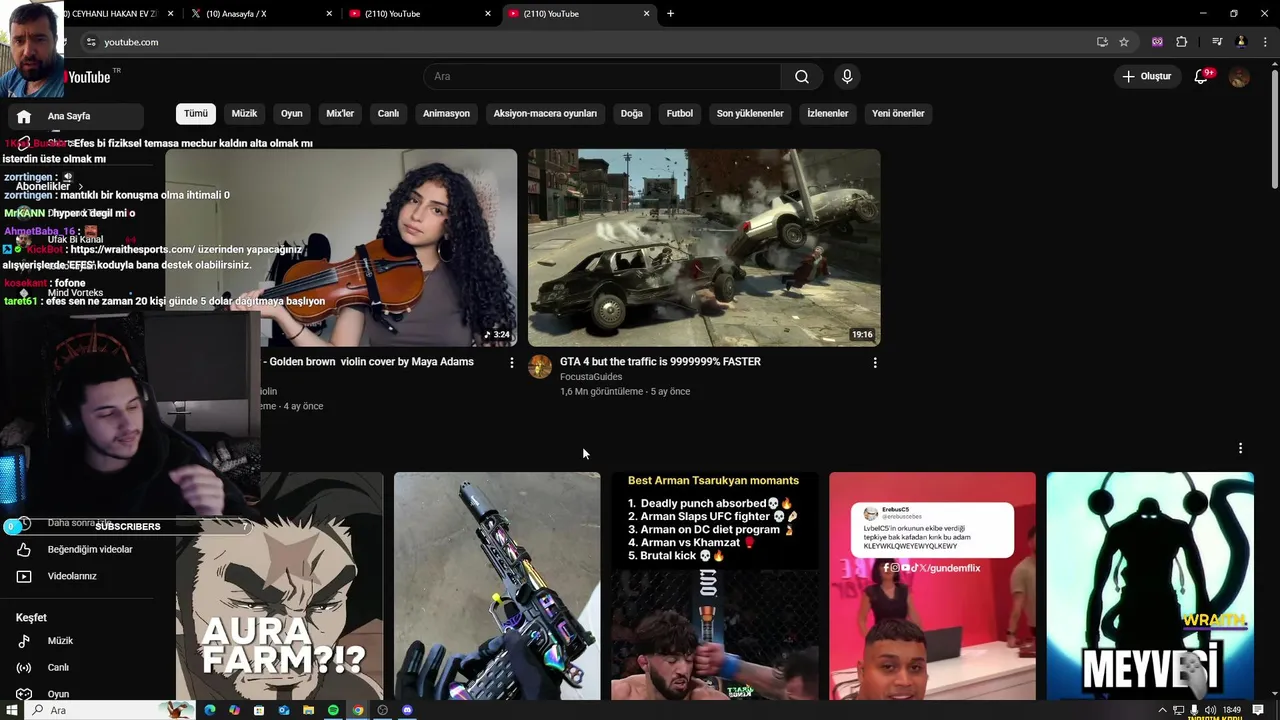Viewport: 1280px width, 720px height.
Task: Open Discord from the taskbar
Action: tap(407, 710)
